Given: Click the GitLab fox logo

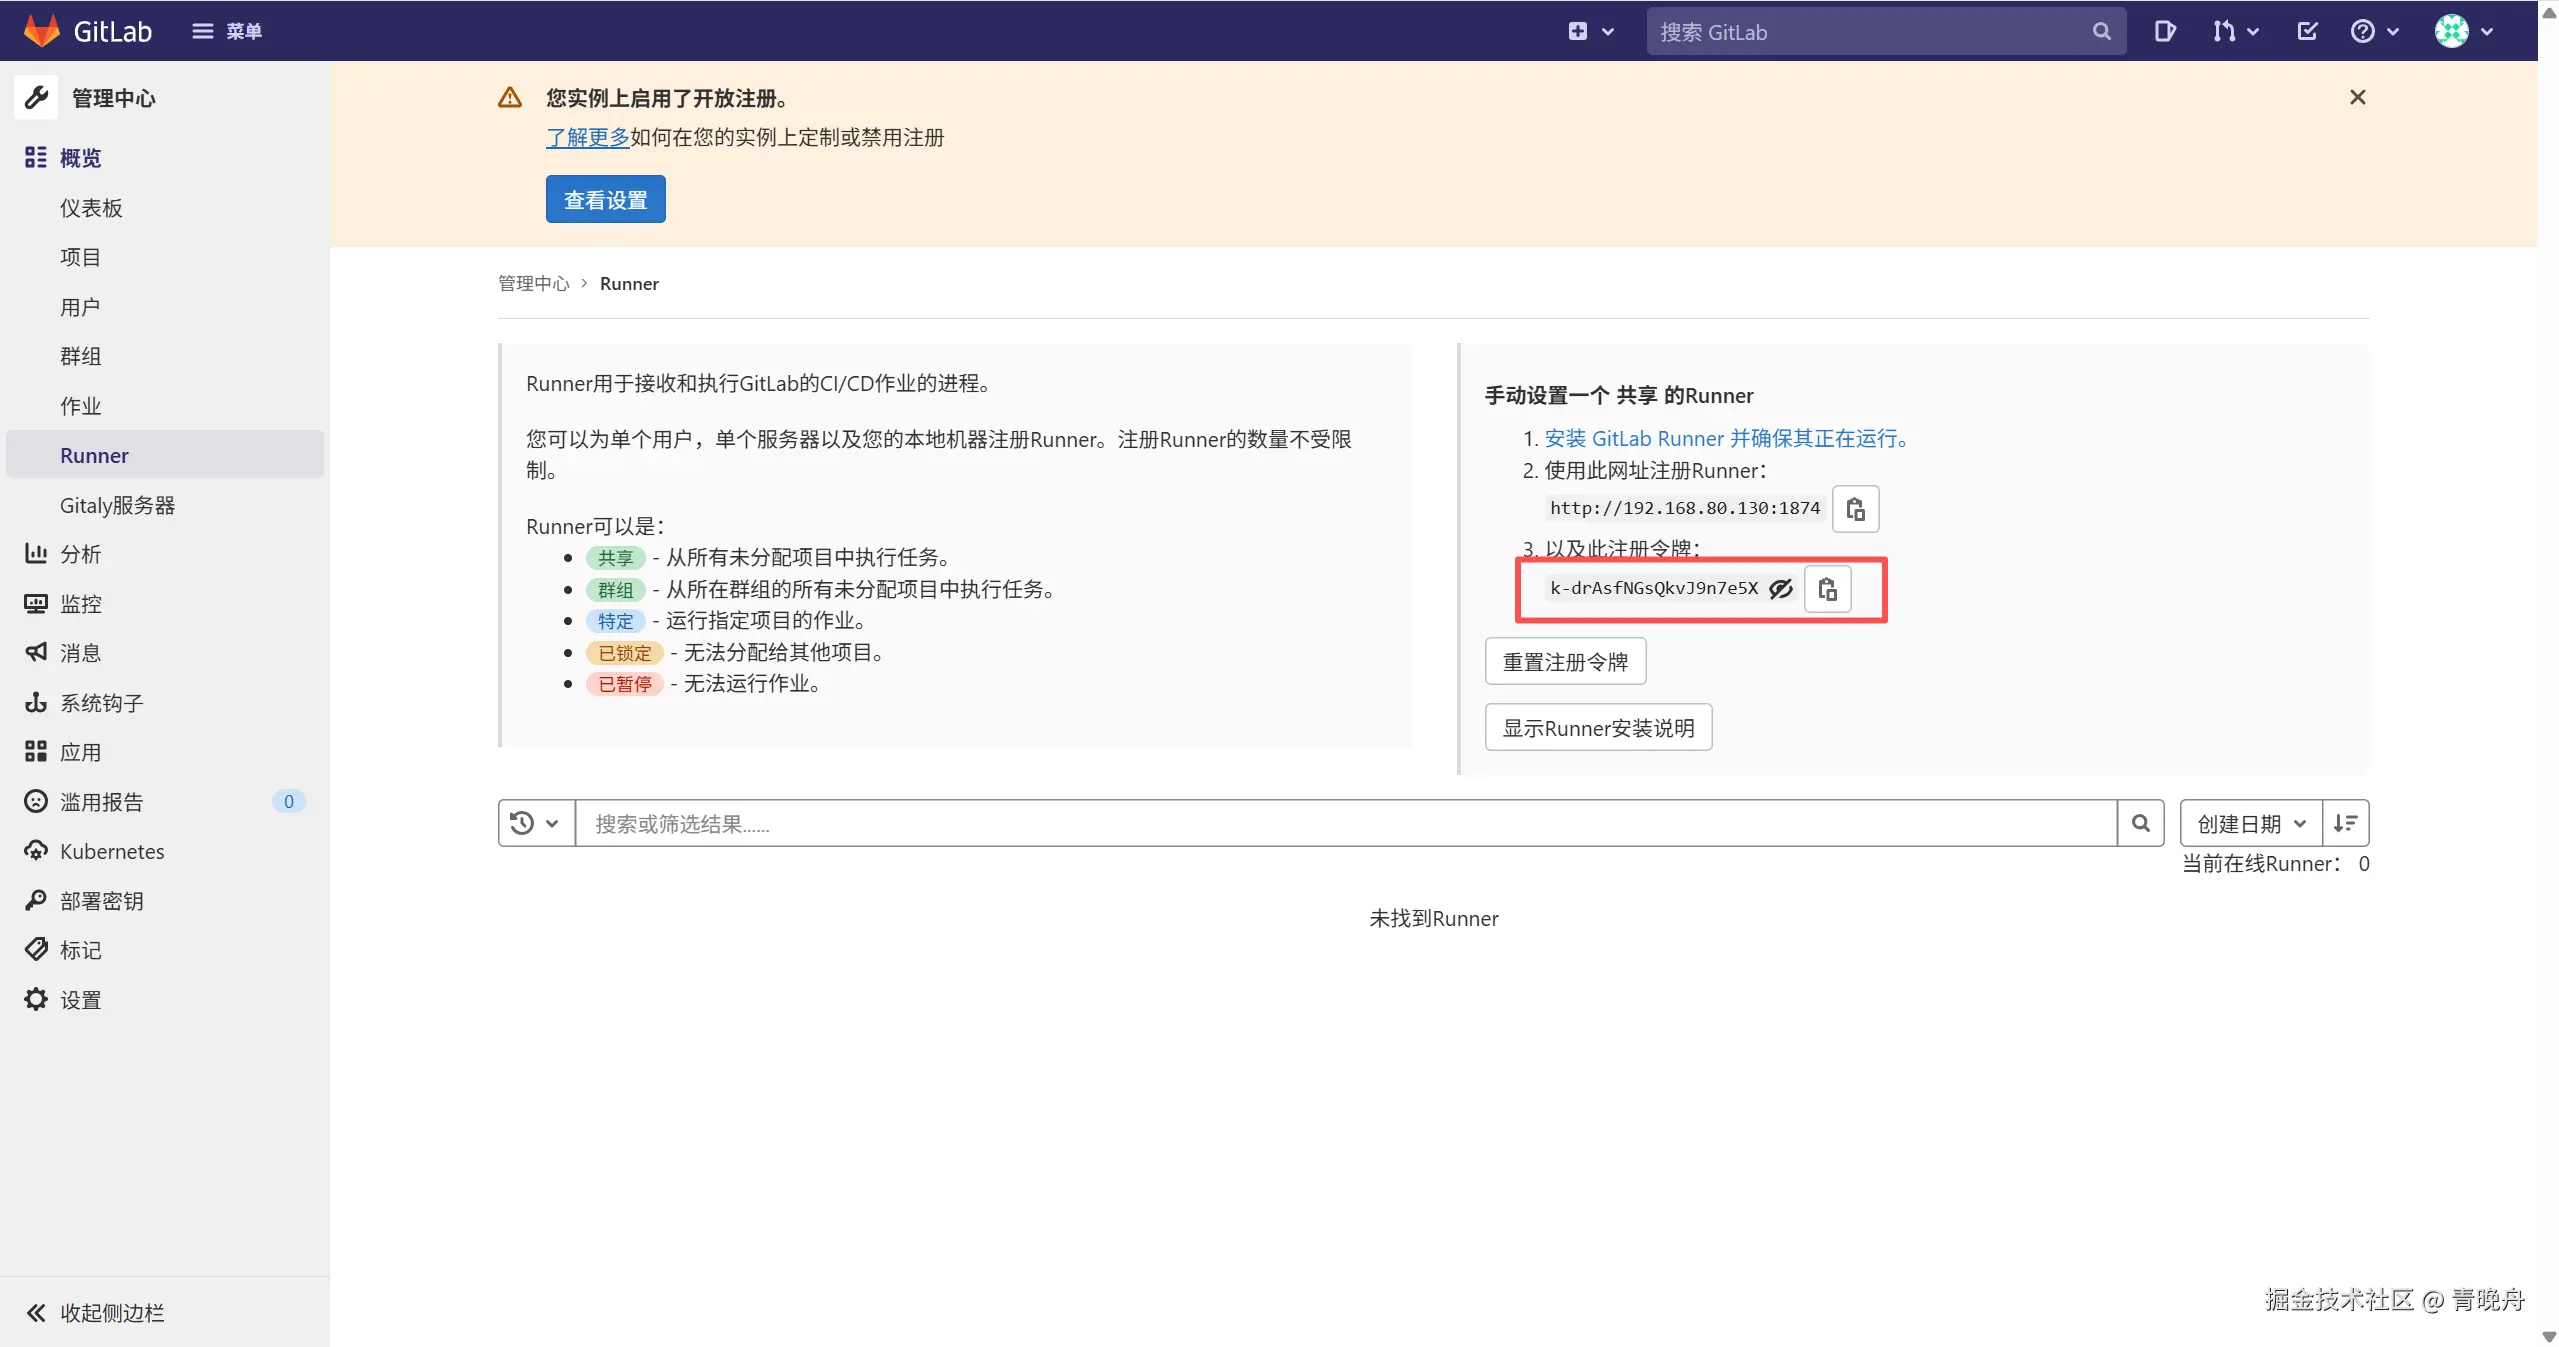Looking at the screenshot, I should [42, 31].
